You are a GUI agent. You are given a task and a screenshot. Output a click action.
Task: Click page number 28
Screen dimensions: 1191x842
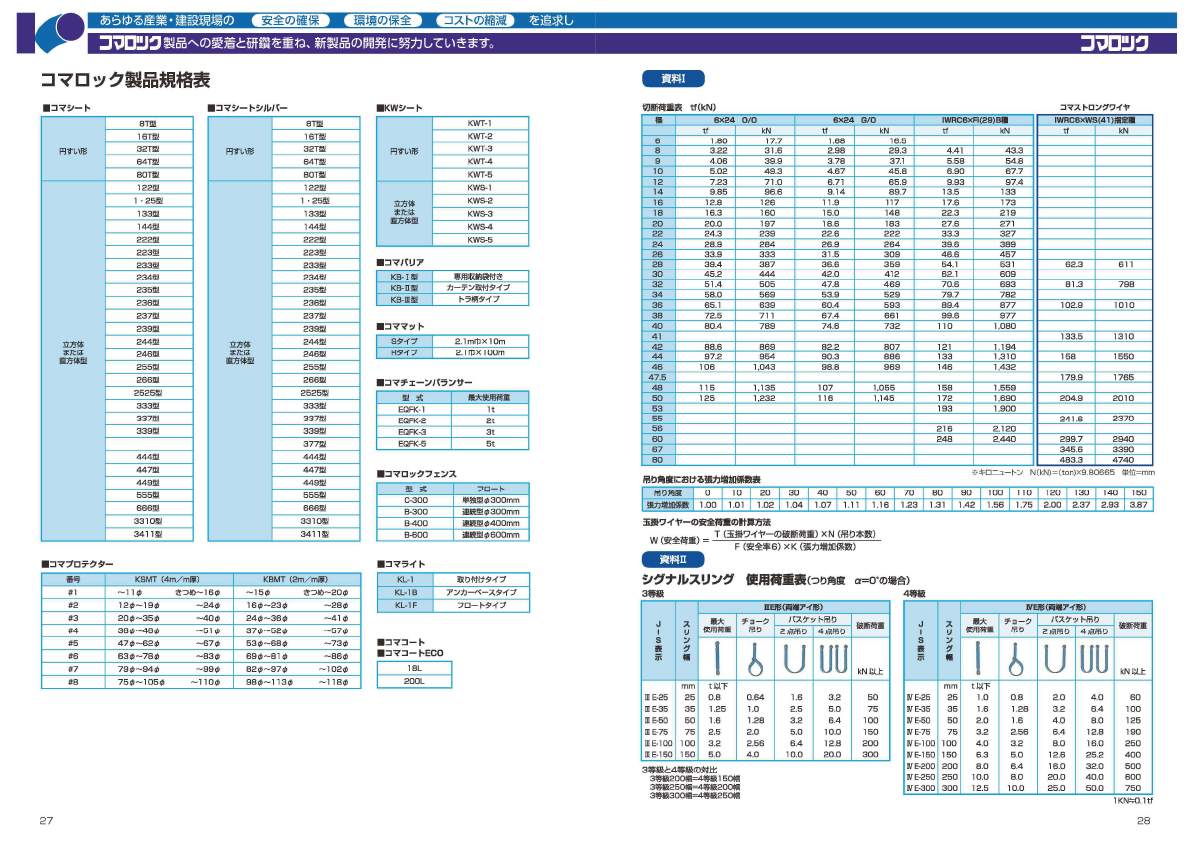point(1143,821)
